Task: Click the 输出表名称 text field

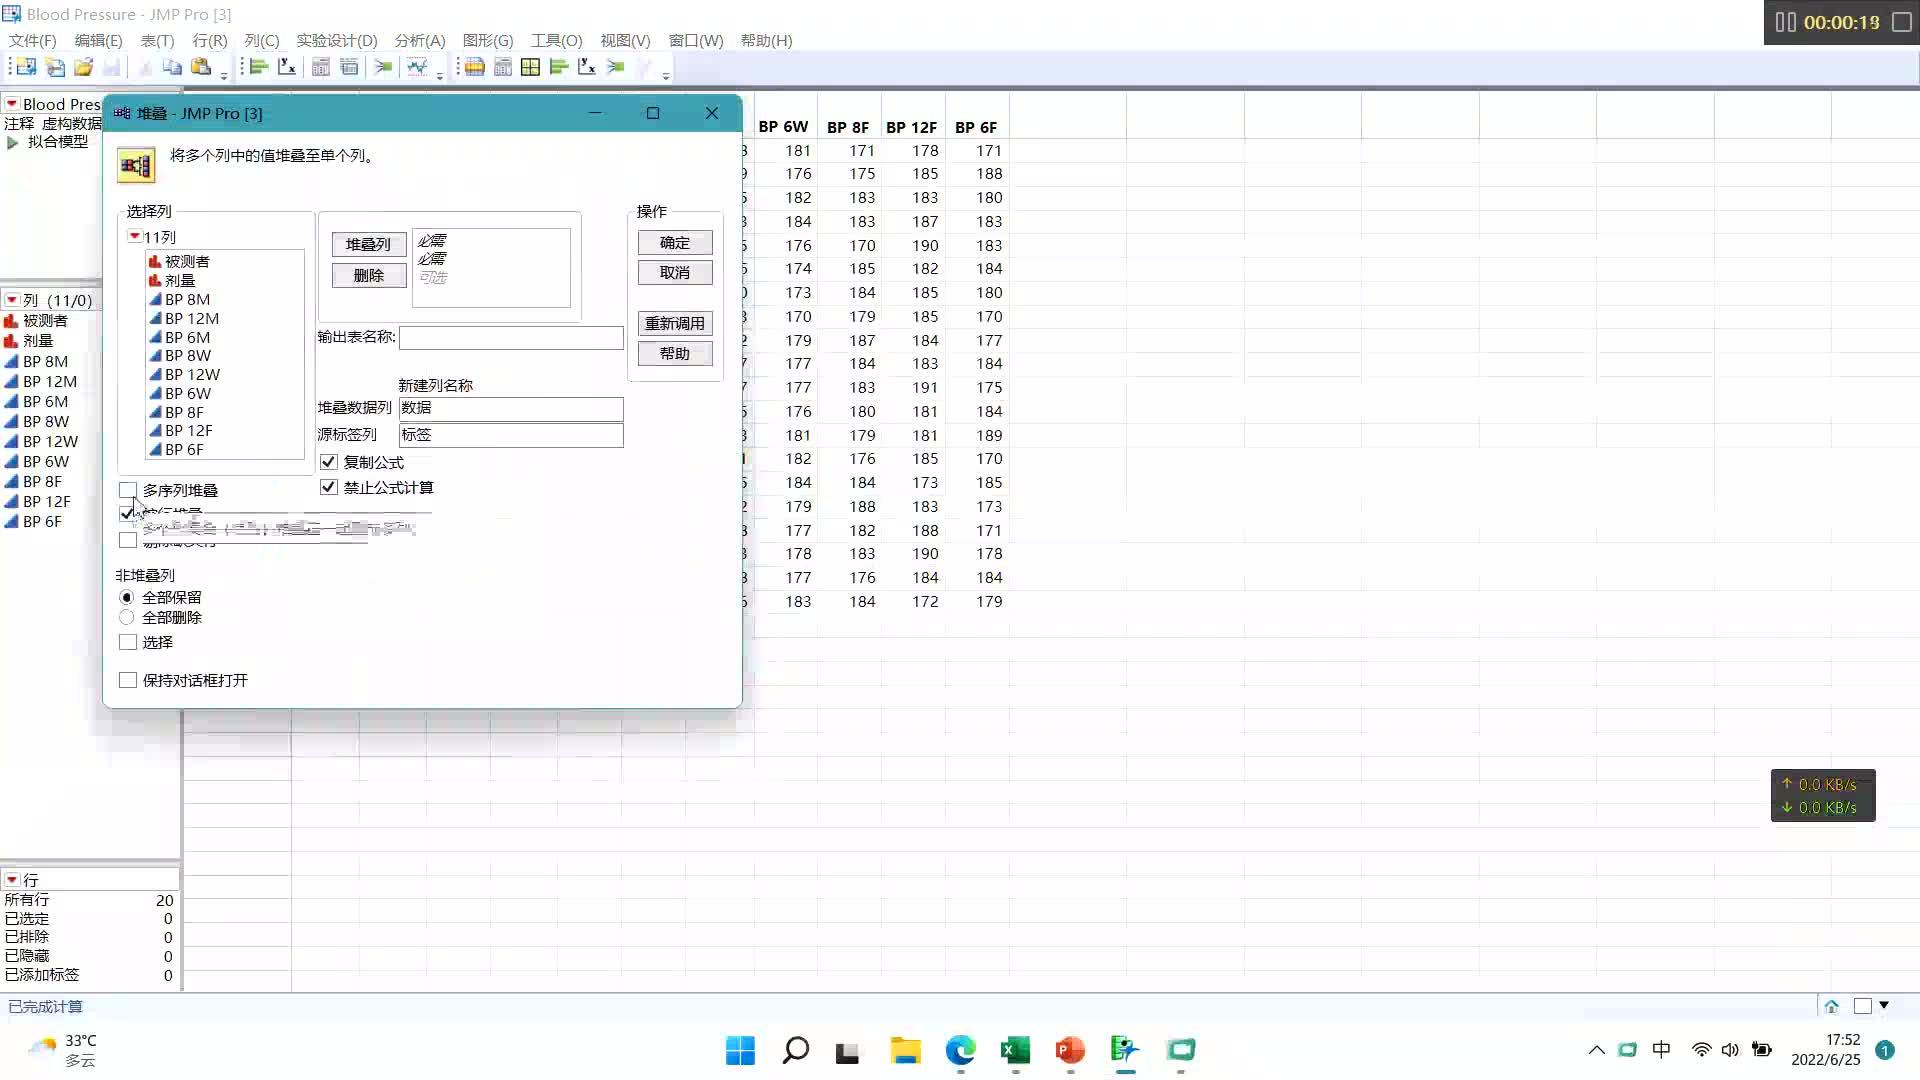Action: click(x=511, y=338)
